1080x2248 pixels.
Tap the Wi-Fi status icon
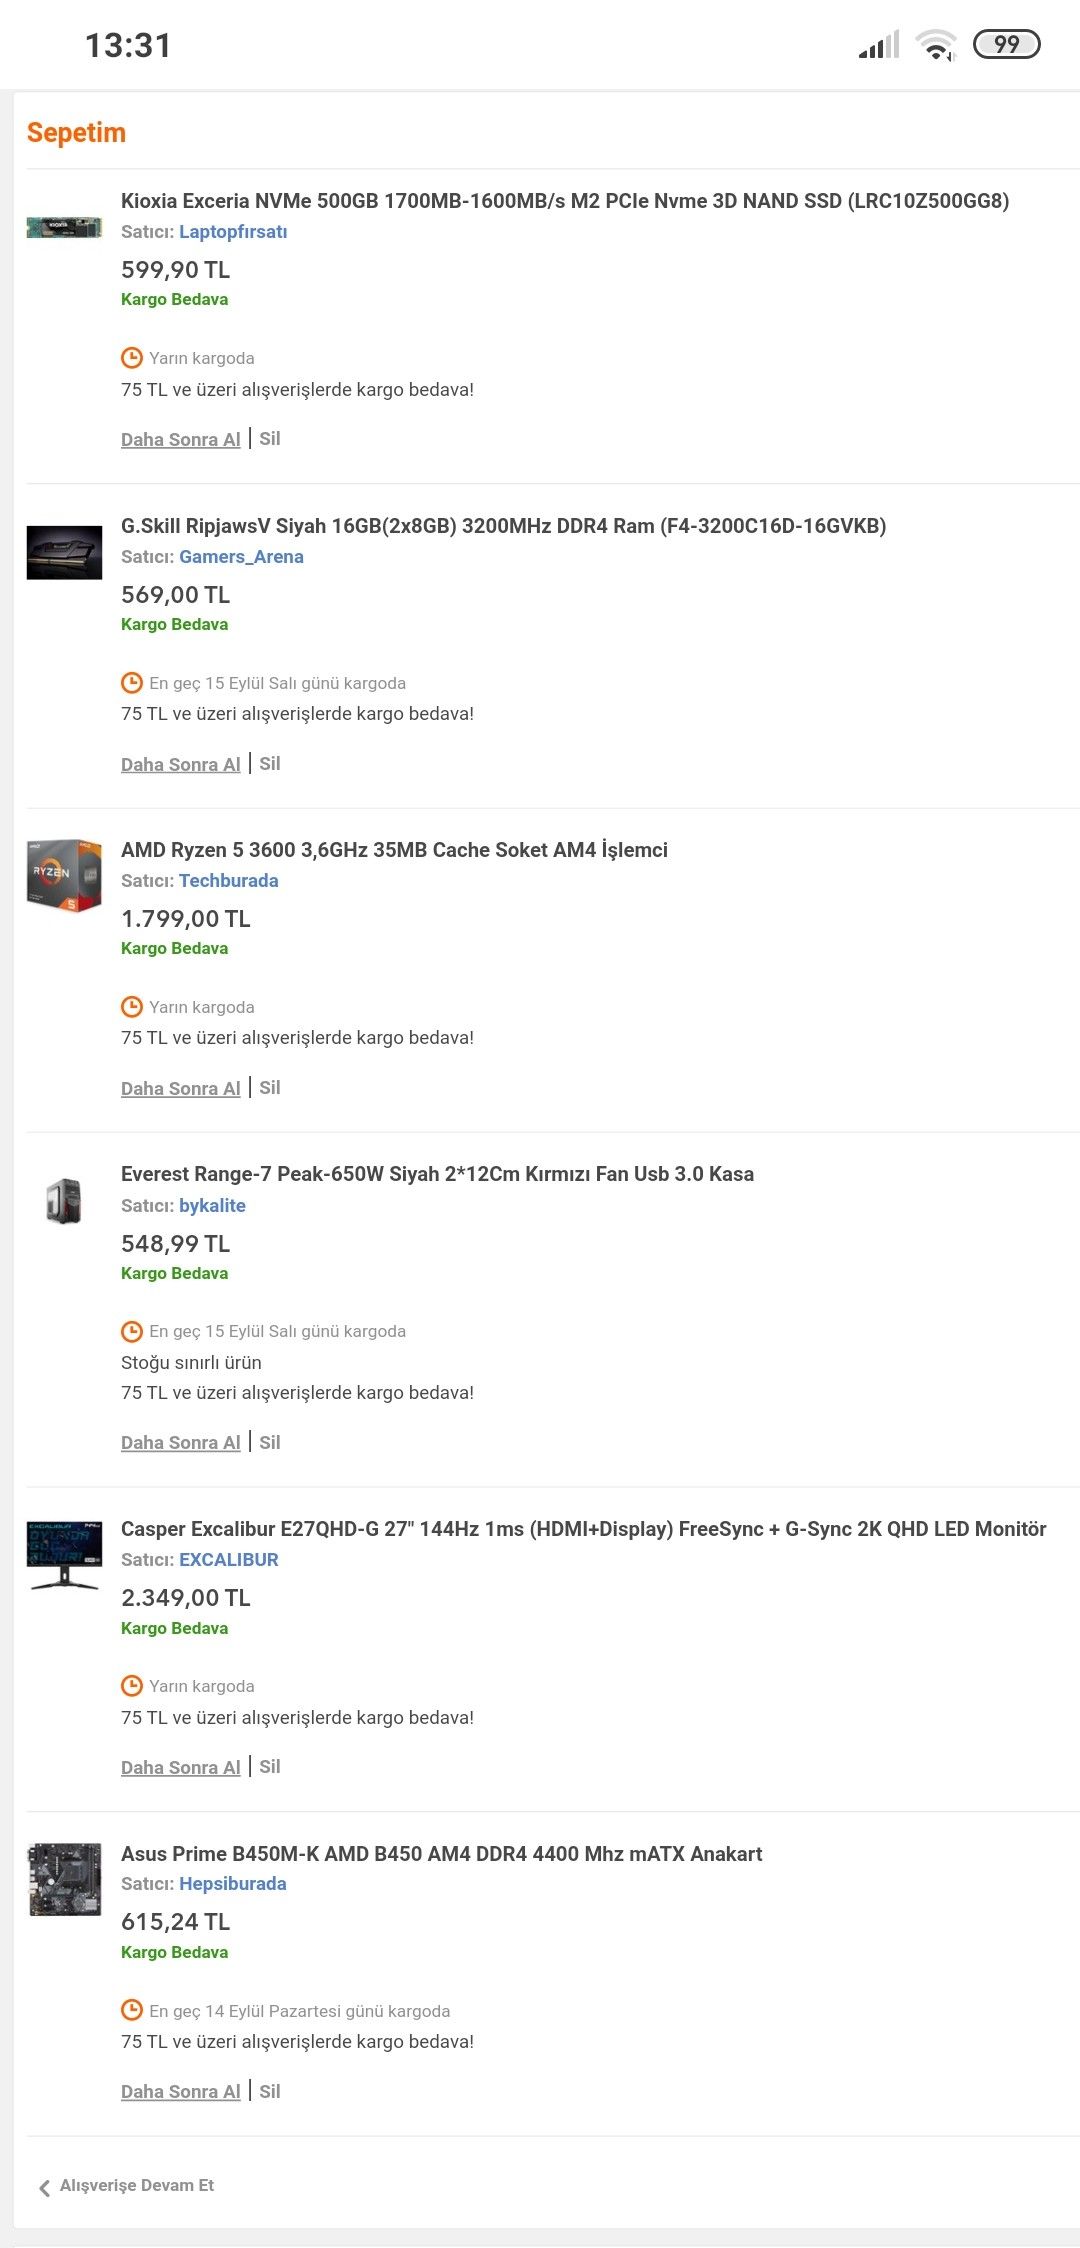point(936,45)
